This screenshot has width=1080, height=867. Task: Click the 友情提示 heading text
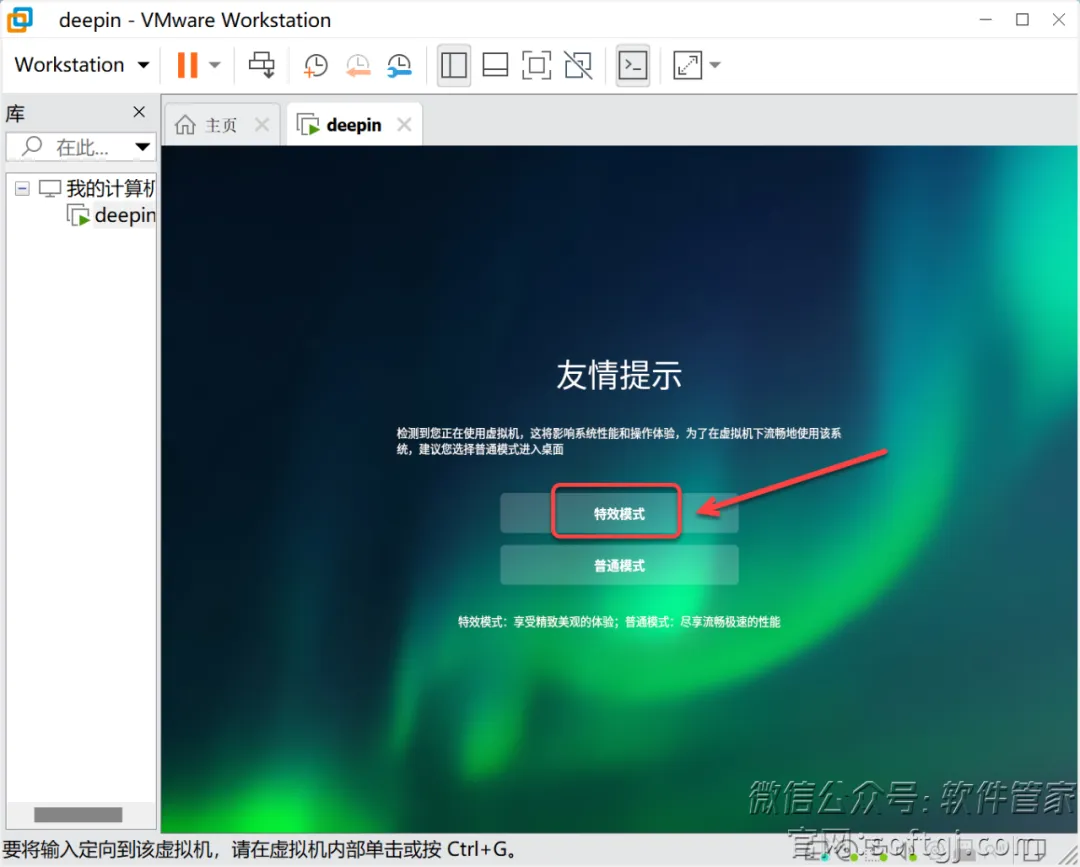(x=619, y=375)
